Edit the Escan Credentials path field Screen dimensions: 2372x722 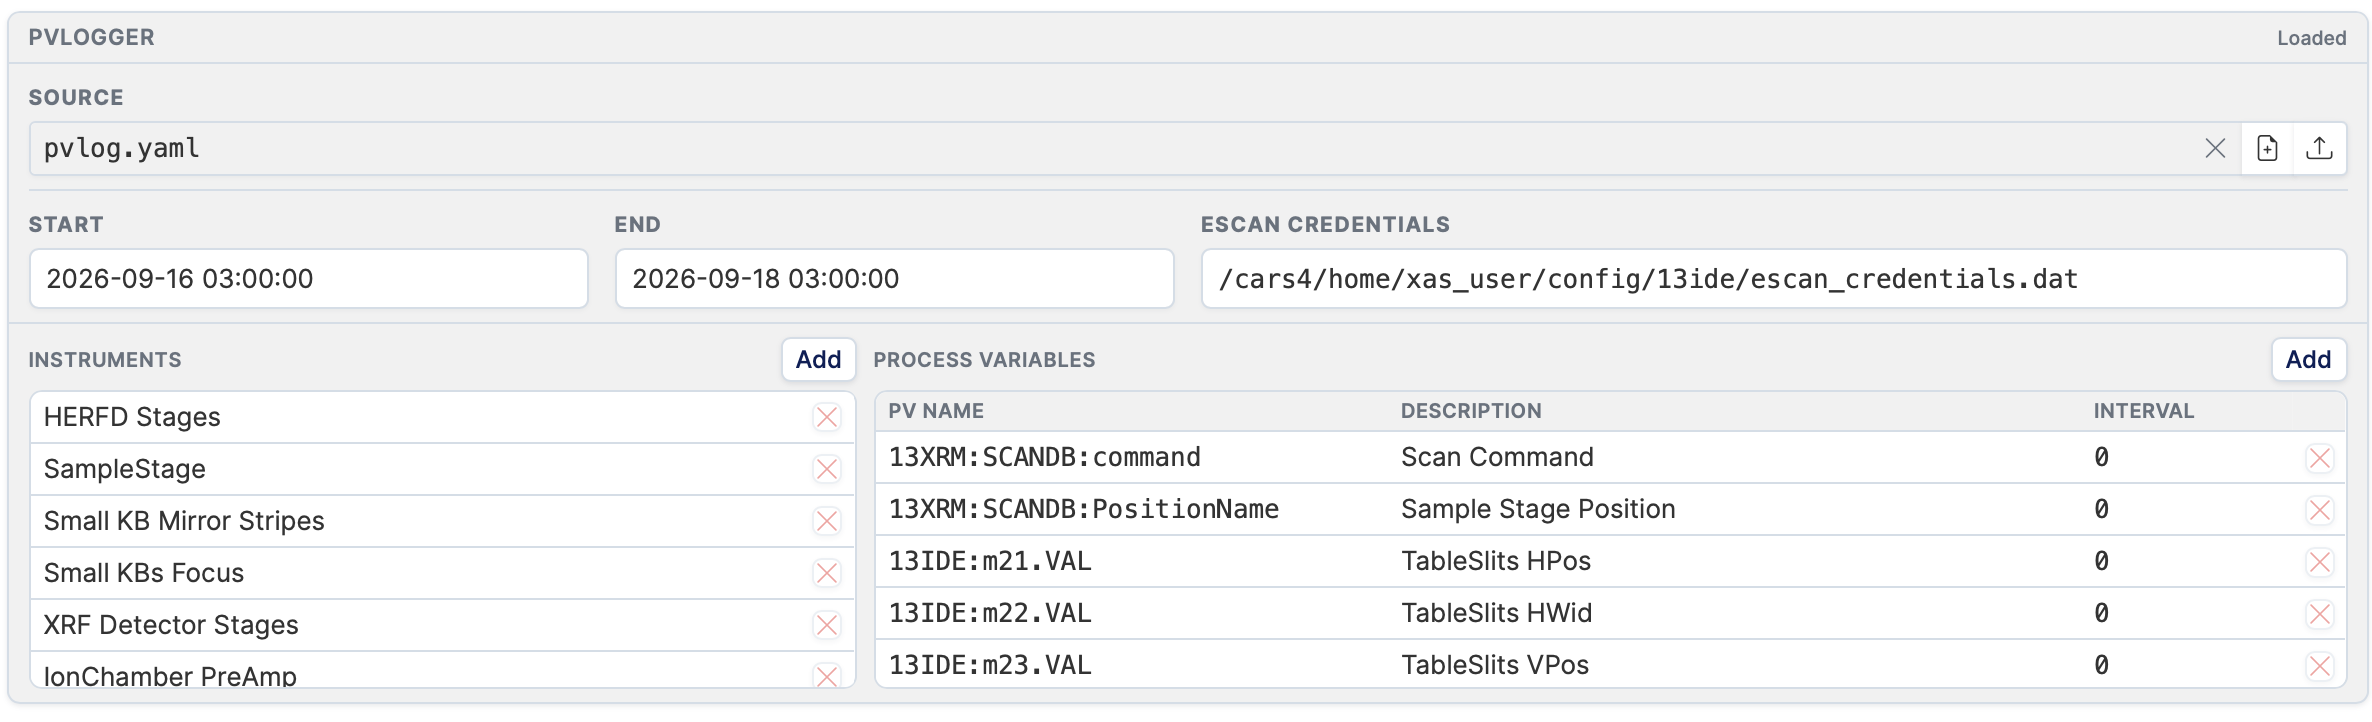point(1773,279)
